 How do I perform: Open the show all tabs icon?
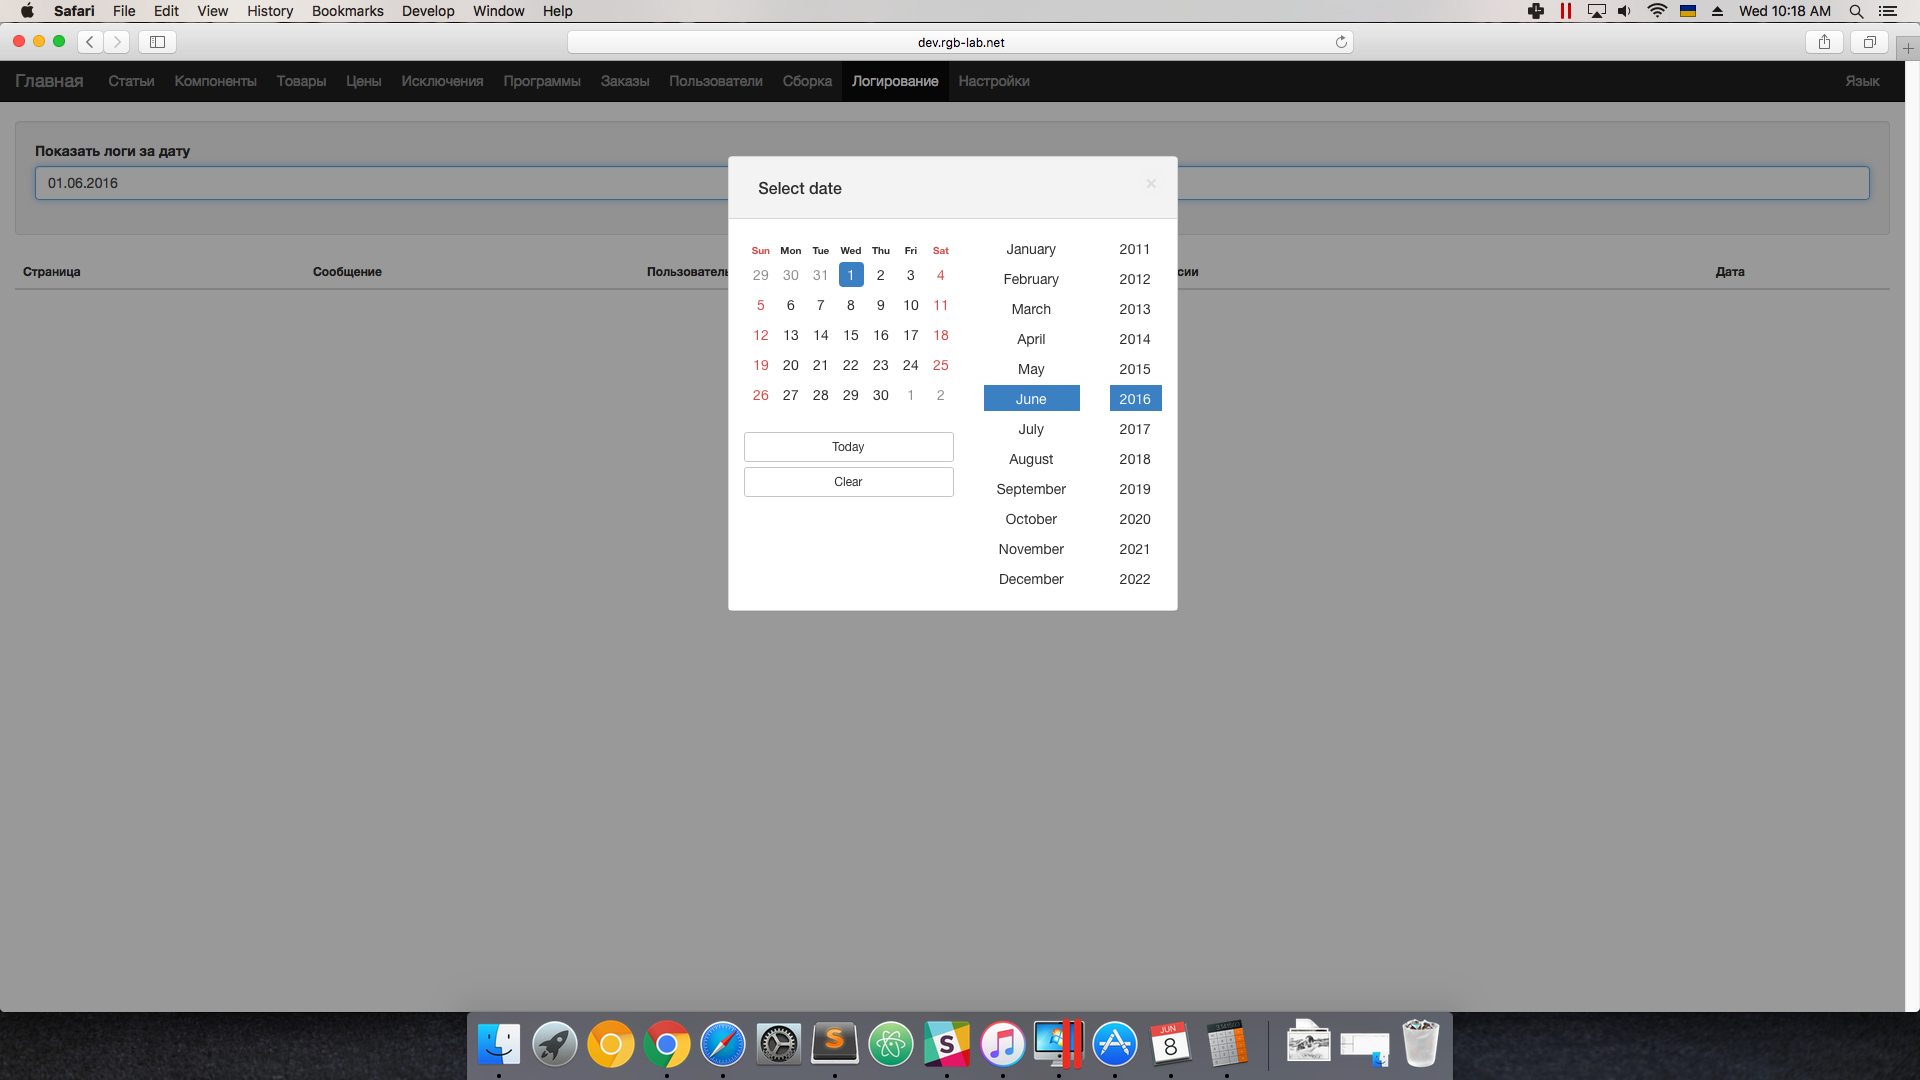1869,42
